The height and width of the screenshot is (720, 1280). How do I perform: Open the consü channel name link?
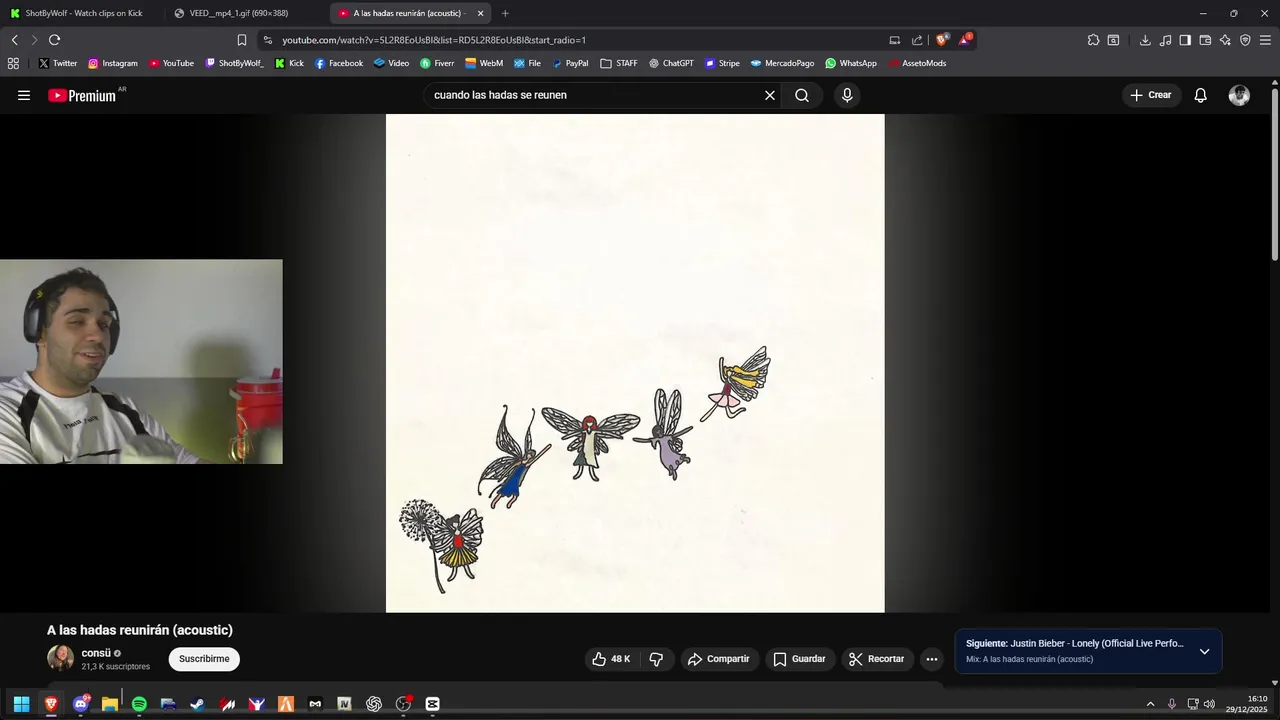pos(96,653)
